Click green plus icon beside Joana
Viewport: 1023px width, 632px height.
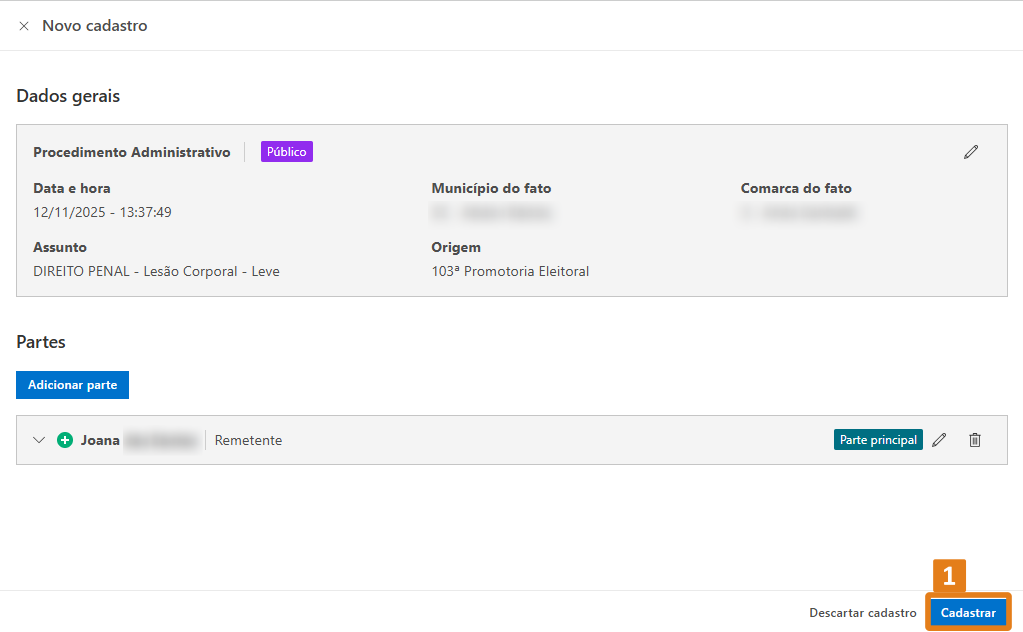(65, 440)
